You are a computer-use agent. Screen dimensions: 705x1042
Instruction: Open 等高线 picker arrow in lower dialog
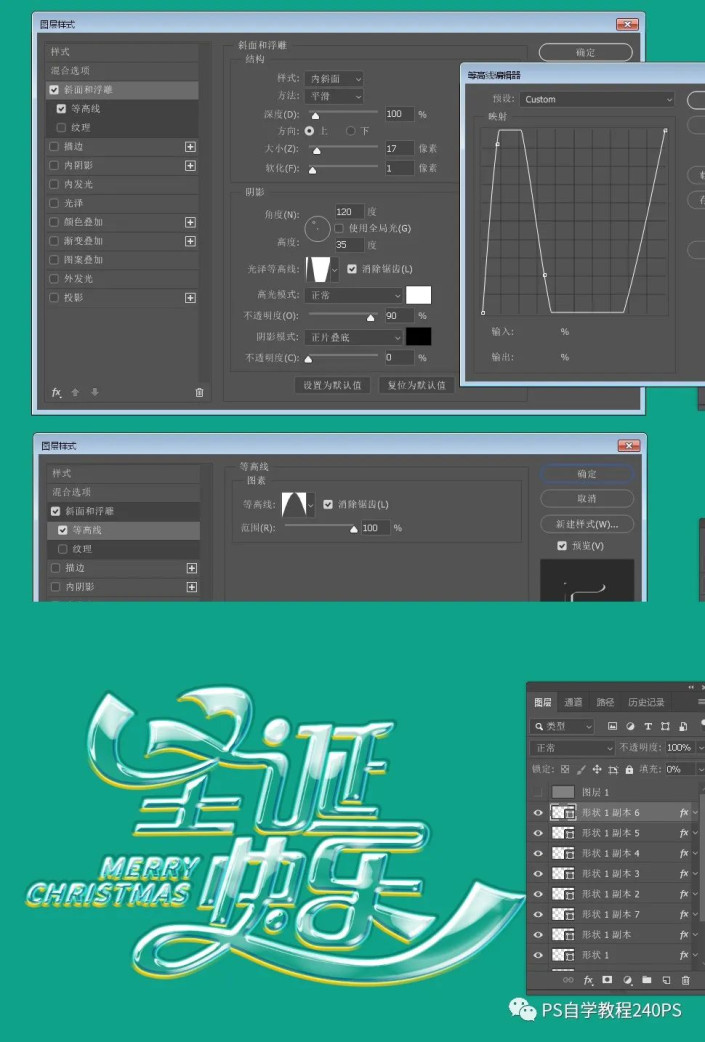tap(310, 505)
